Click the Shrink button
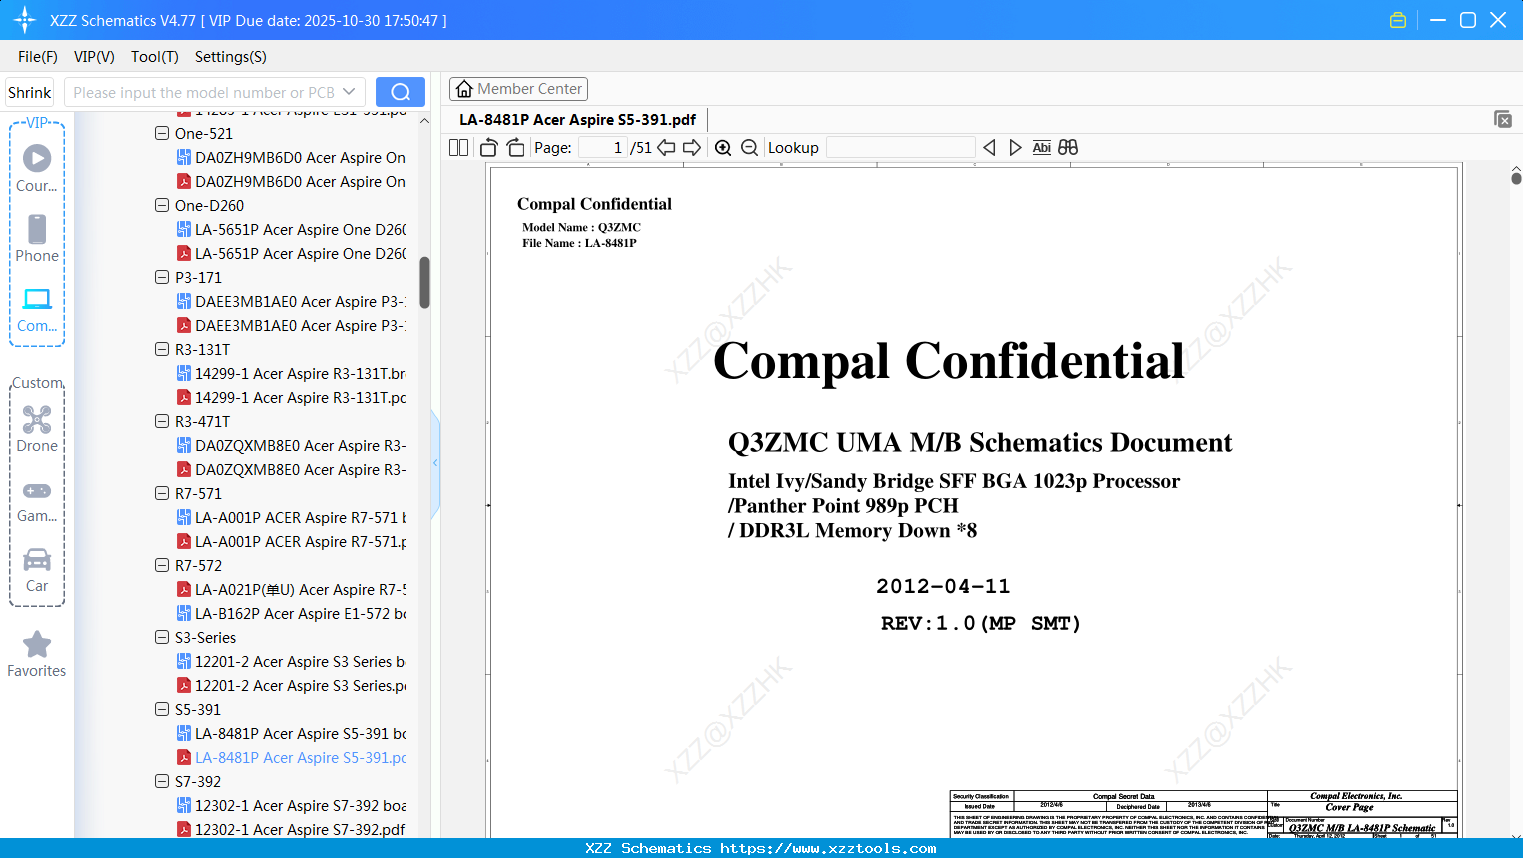 pyautogui.click(x=30, y=92)
